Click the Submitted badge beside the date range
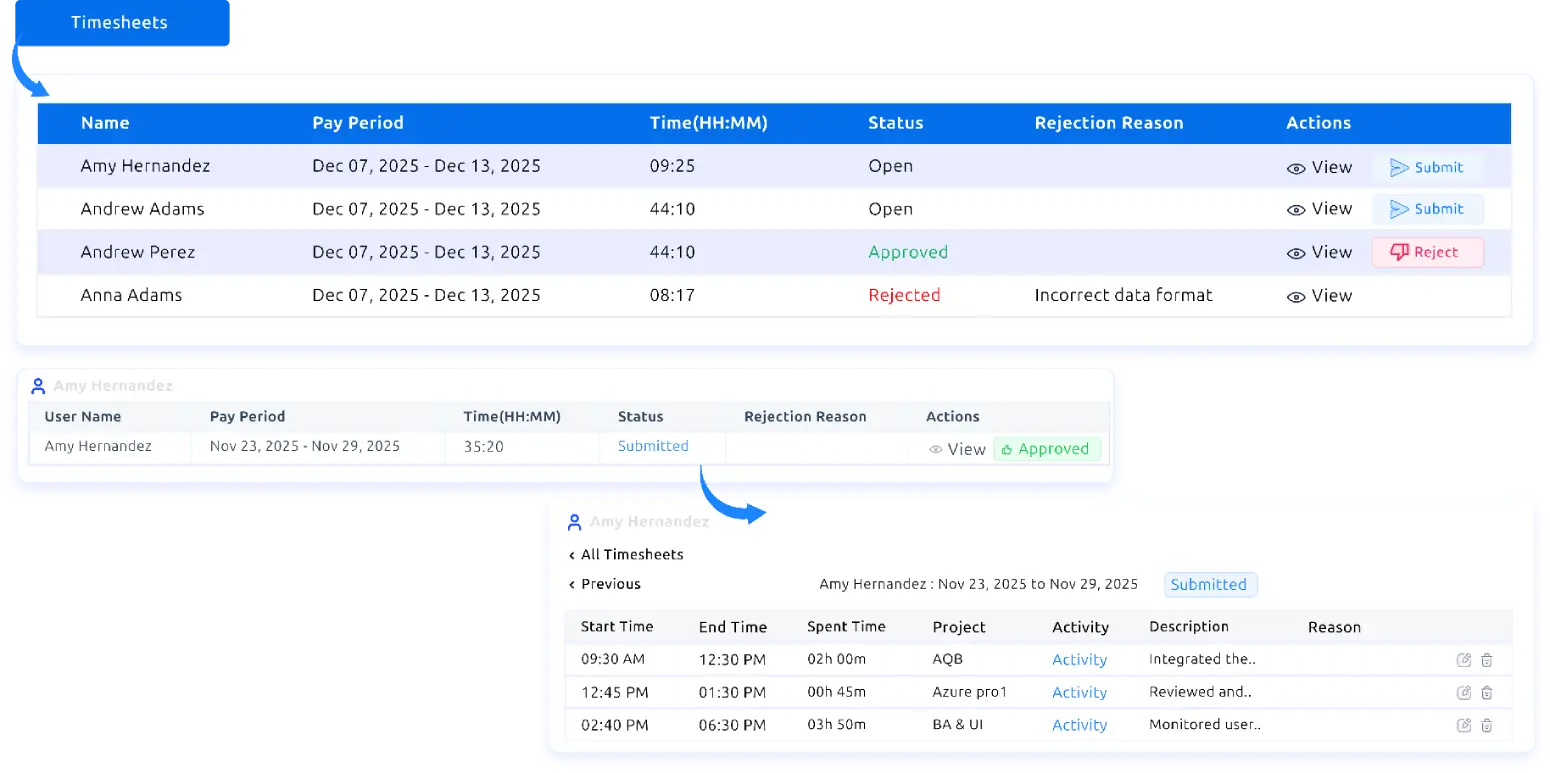The width and height of the screenshot is (1550, 773). pos(1210,584)
